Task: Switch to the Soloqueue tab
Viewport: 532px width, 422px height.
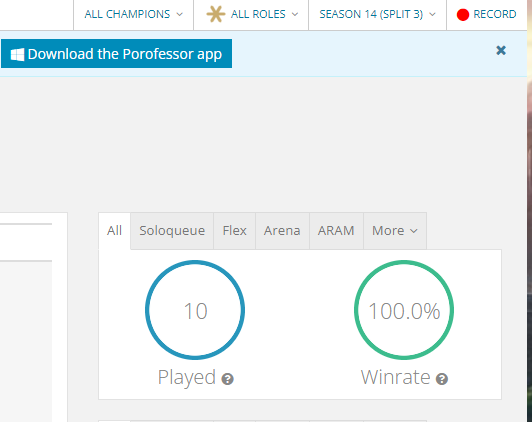Action: click(172, 231)
